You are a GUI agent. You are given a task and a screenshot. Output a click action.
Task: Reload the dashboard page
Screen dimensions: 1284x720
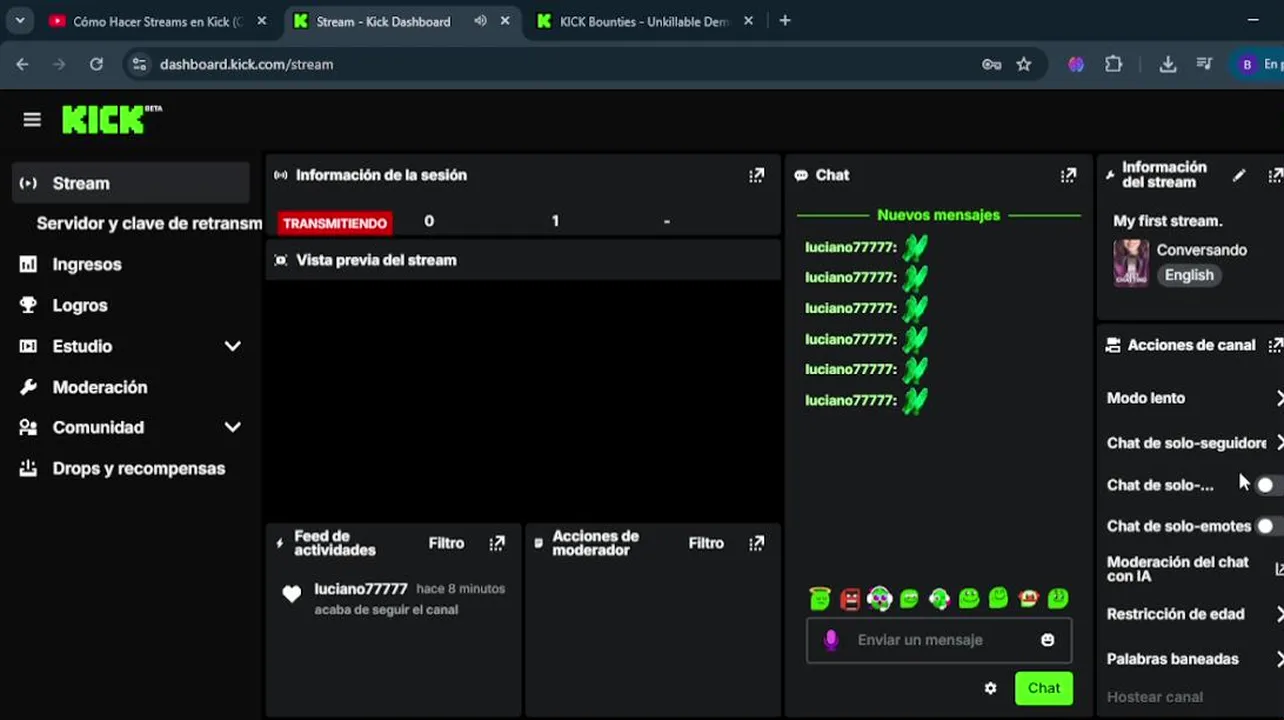96,64
